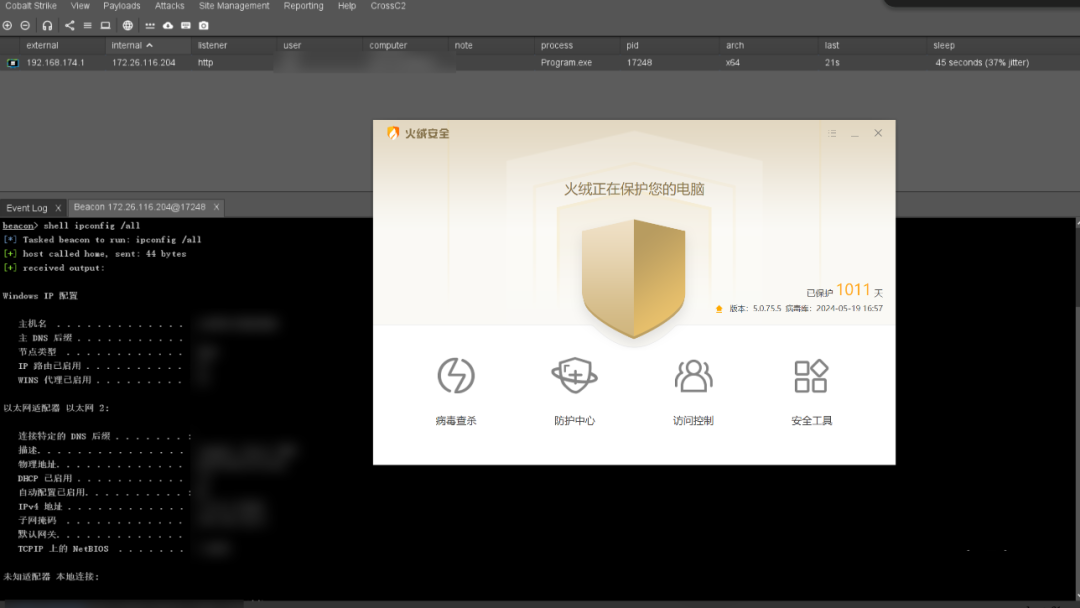This screenshot has width=1080, height=608.
Task: Click the credentials dots icon in toolbar
Action: click(149, 25)
